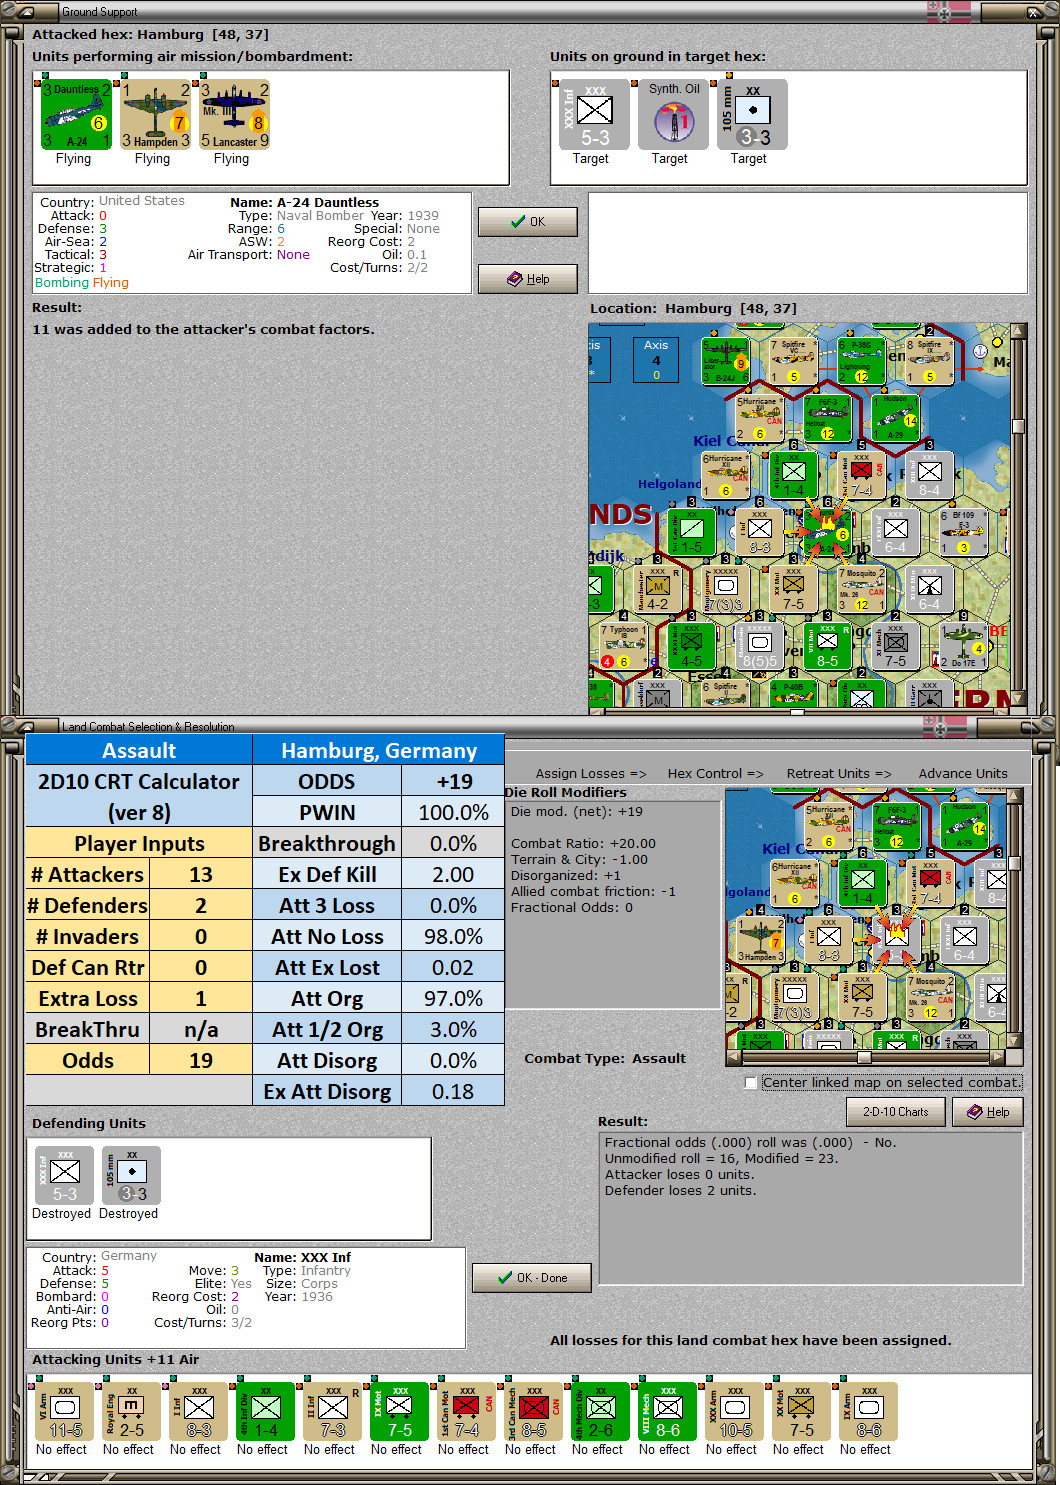Click the 105 mm 3-3 target unit in Ground Support
1060x1485 pixels.
pos(752,115)
